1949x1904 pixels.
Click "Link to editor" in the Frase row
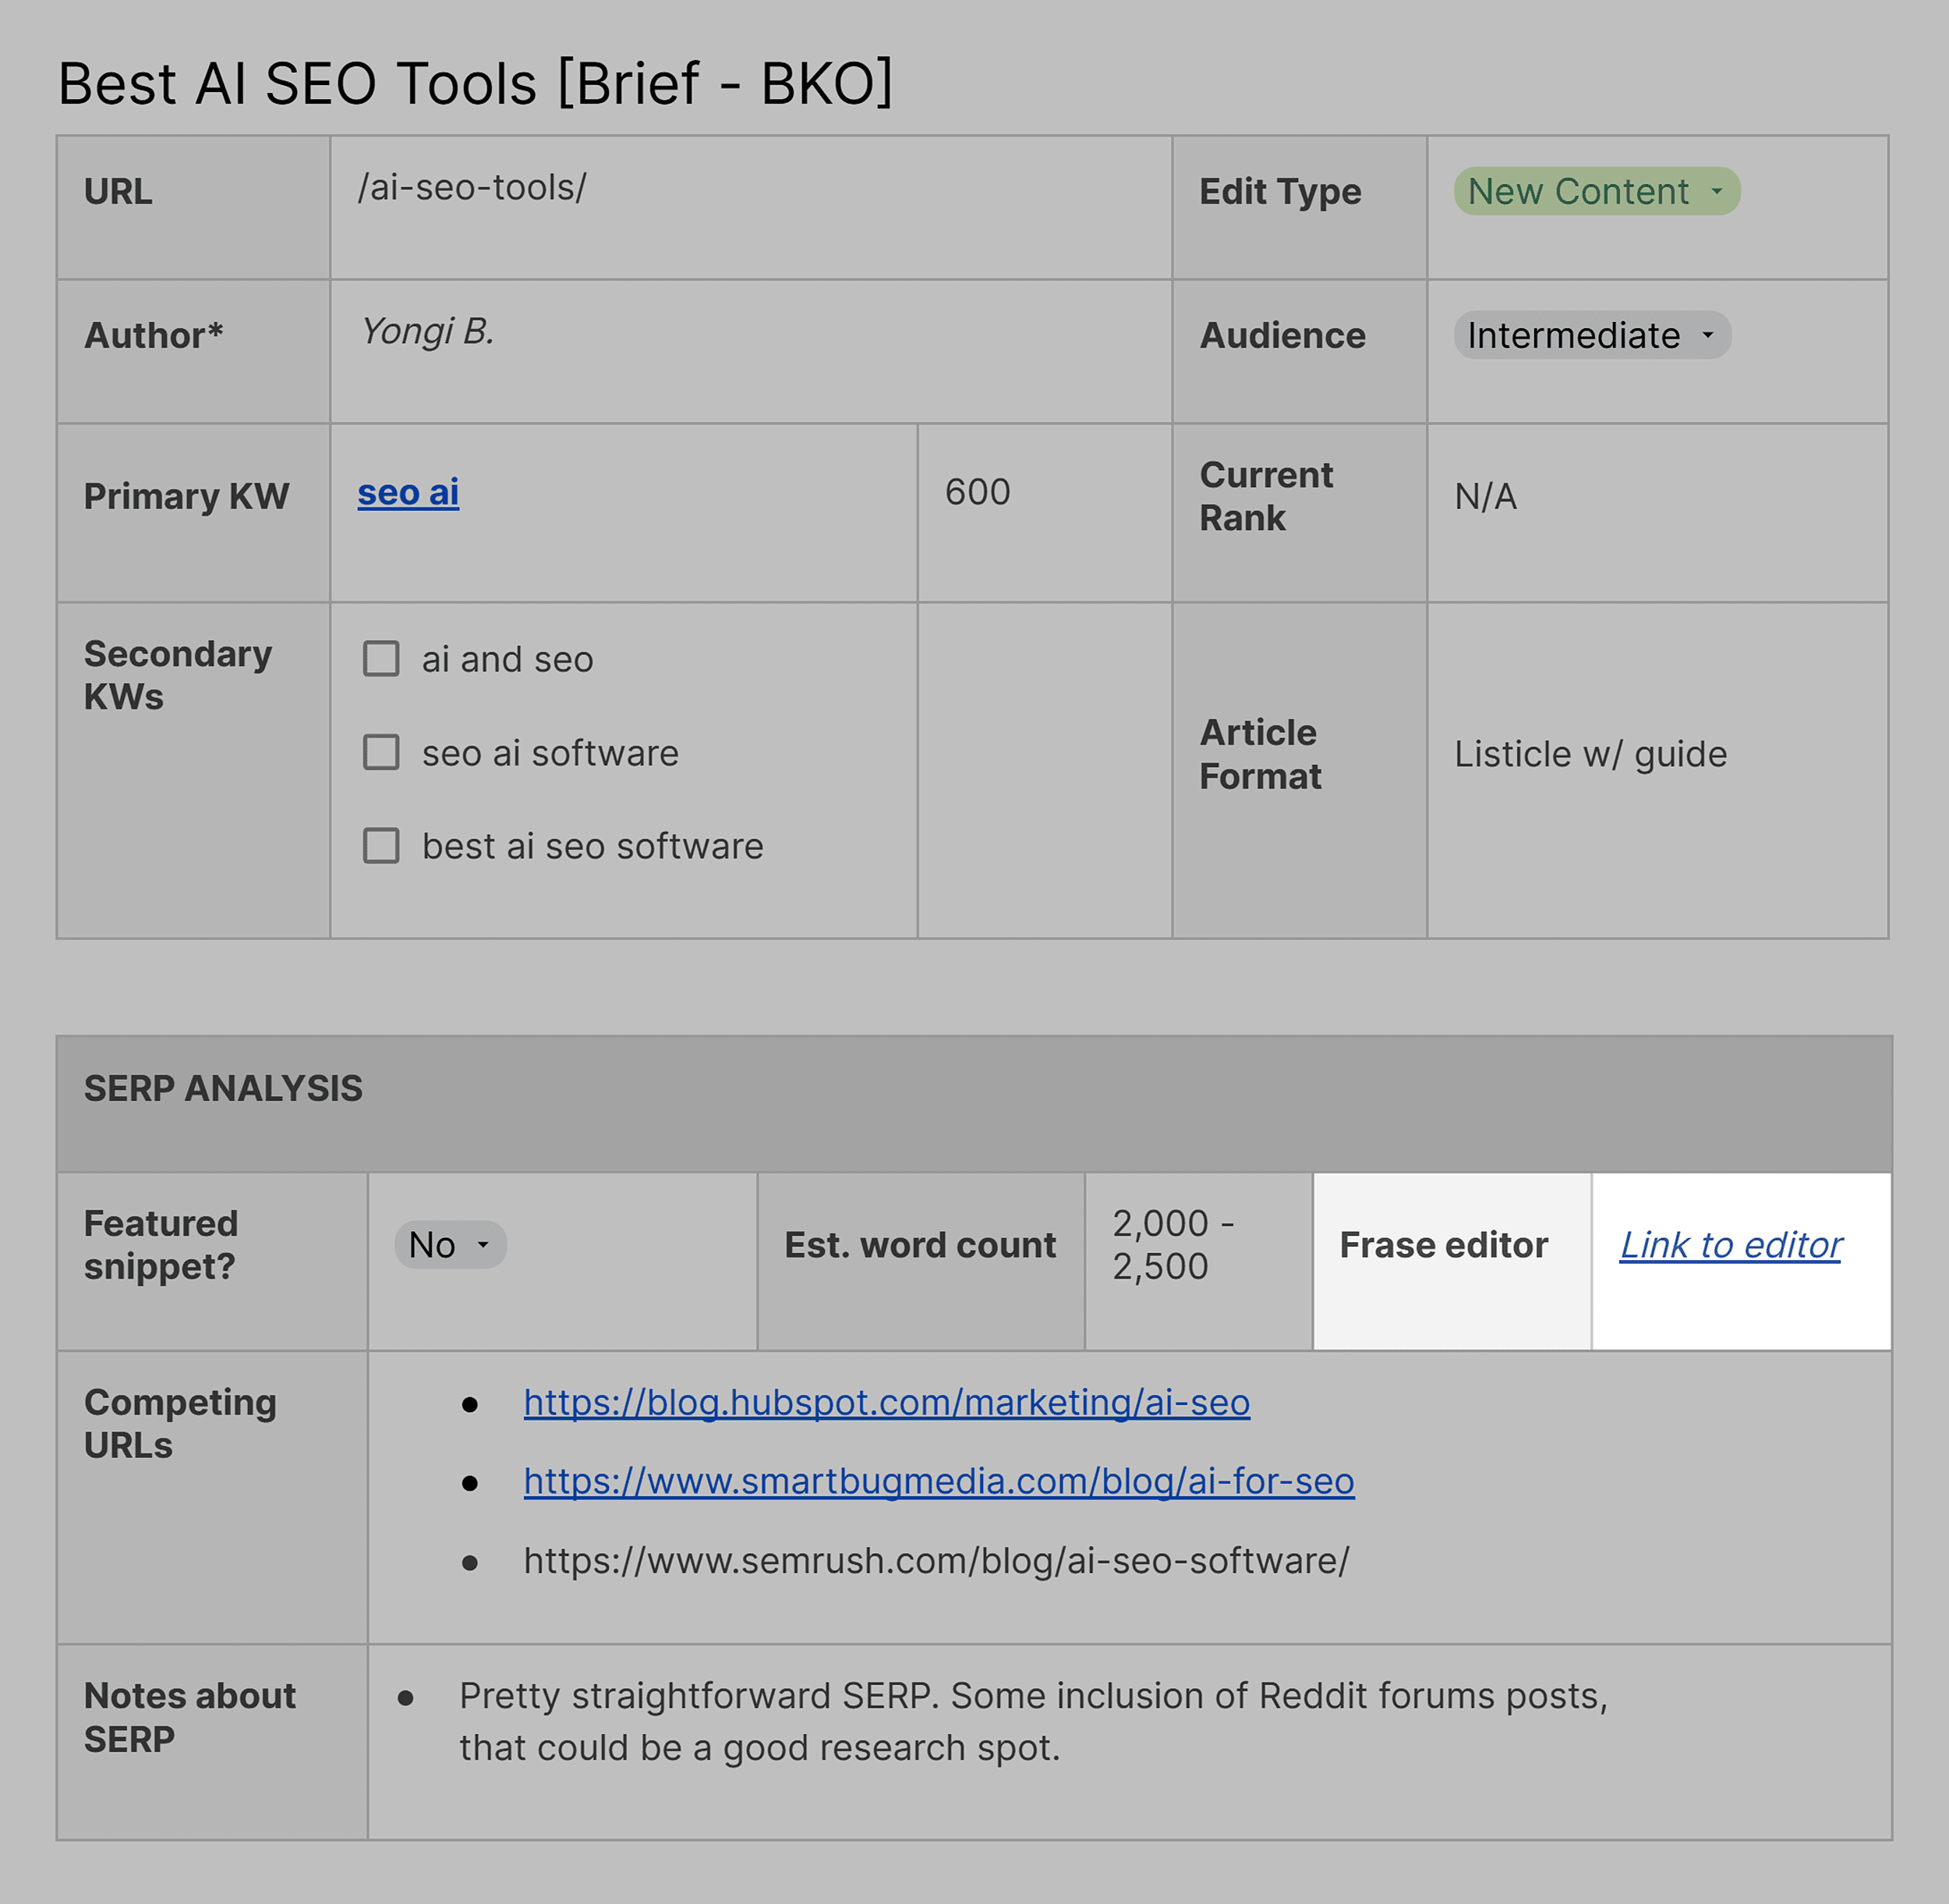point(1729,1245)
